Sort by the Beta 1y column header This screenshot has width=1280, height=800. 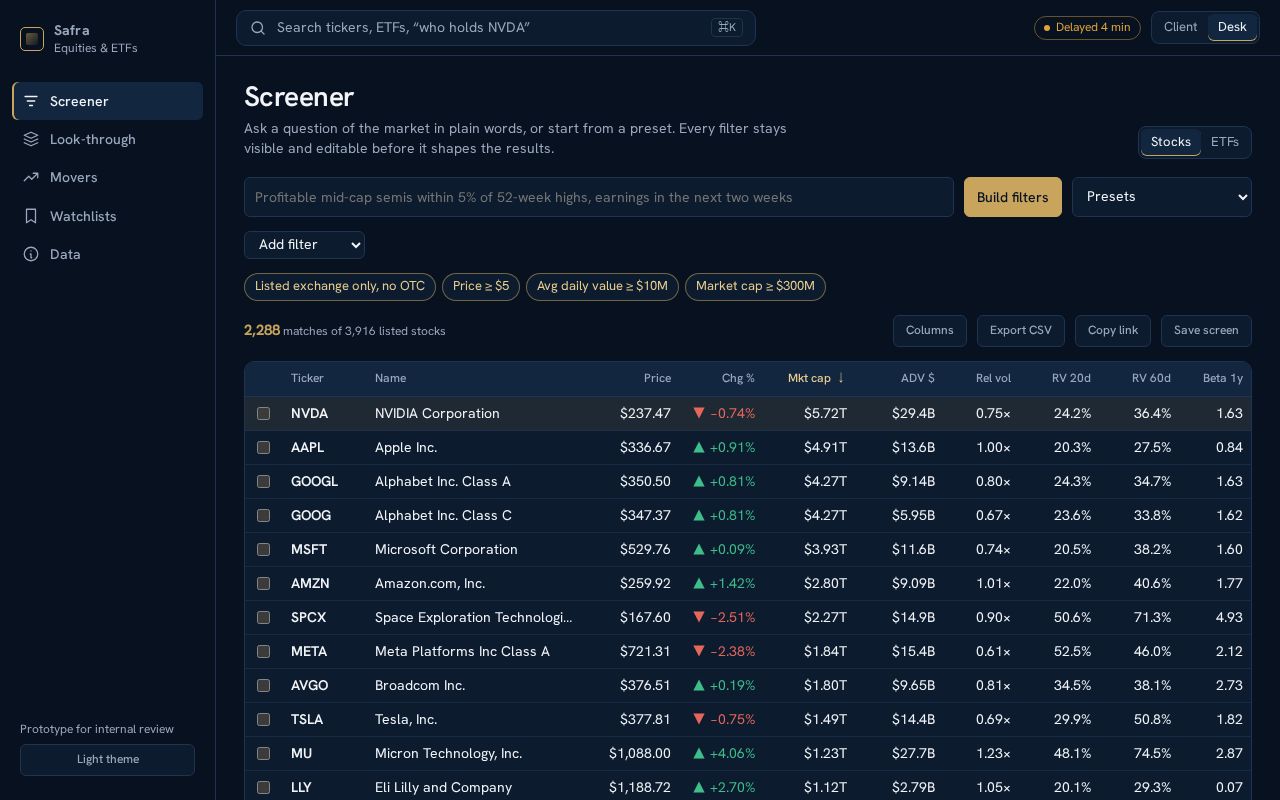coord(1223,378)
